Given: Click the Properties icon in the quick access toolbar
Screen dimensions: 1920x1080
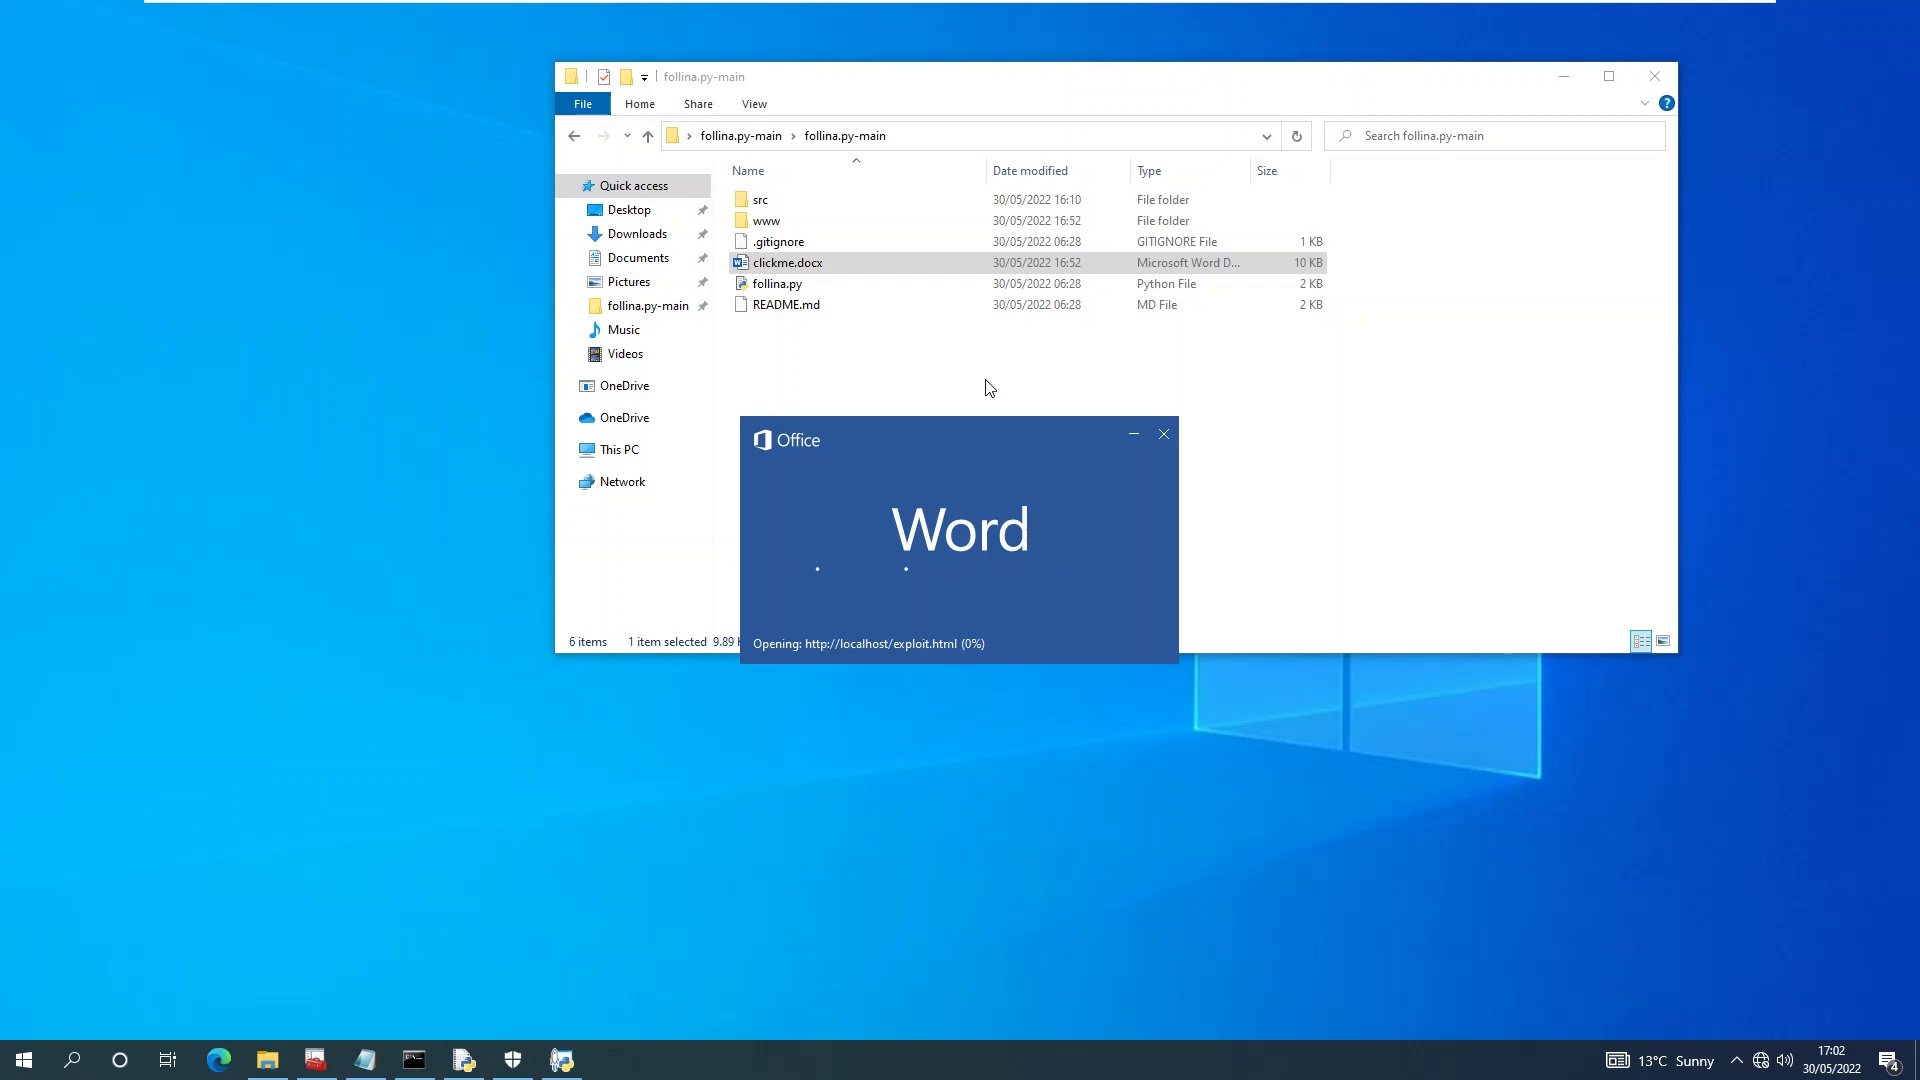Looking at the screenshot, I should click(604, 77).
